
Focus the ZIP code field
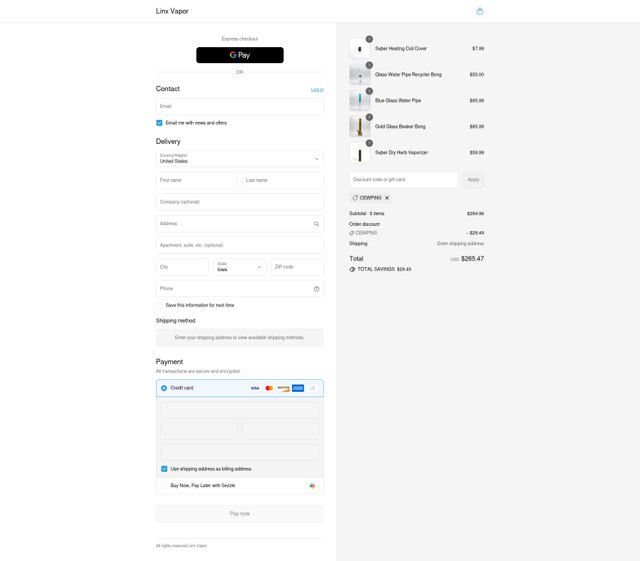pyautogui.click(x=297, y=267)
